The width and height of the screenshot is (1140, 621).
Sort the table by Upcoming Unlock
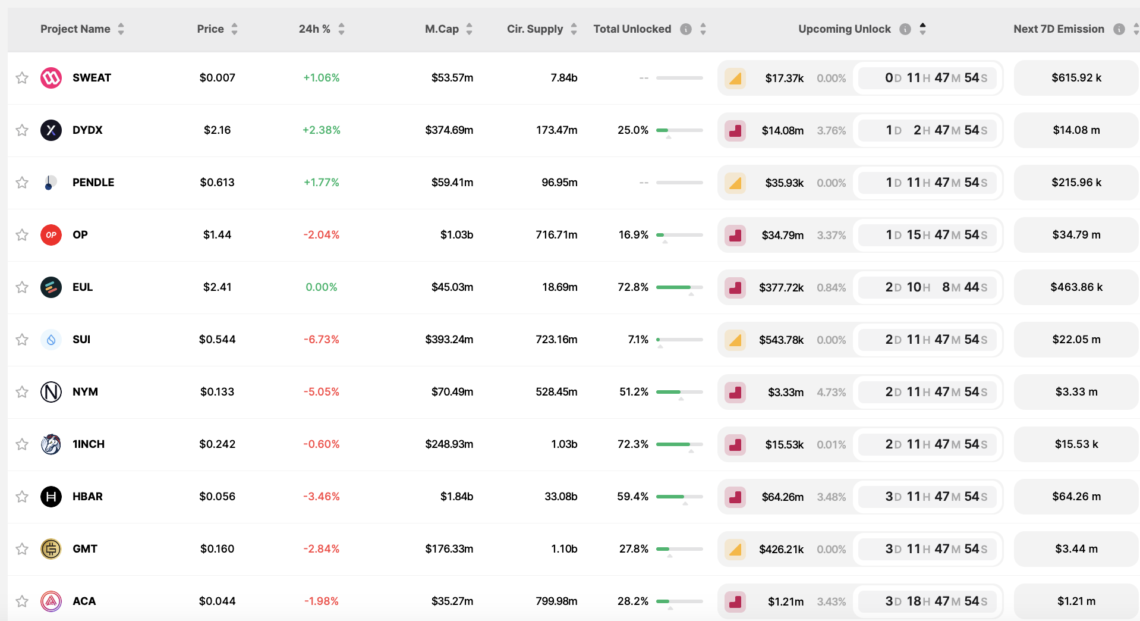click(923, 29)
